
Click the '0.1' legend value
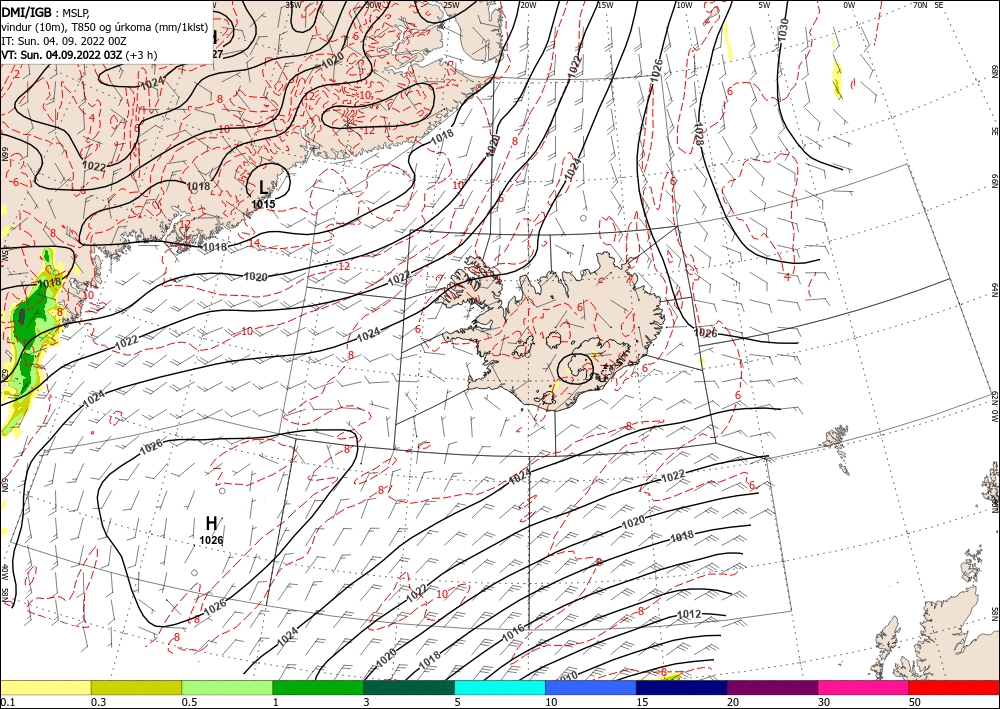click(6, 702)
